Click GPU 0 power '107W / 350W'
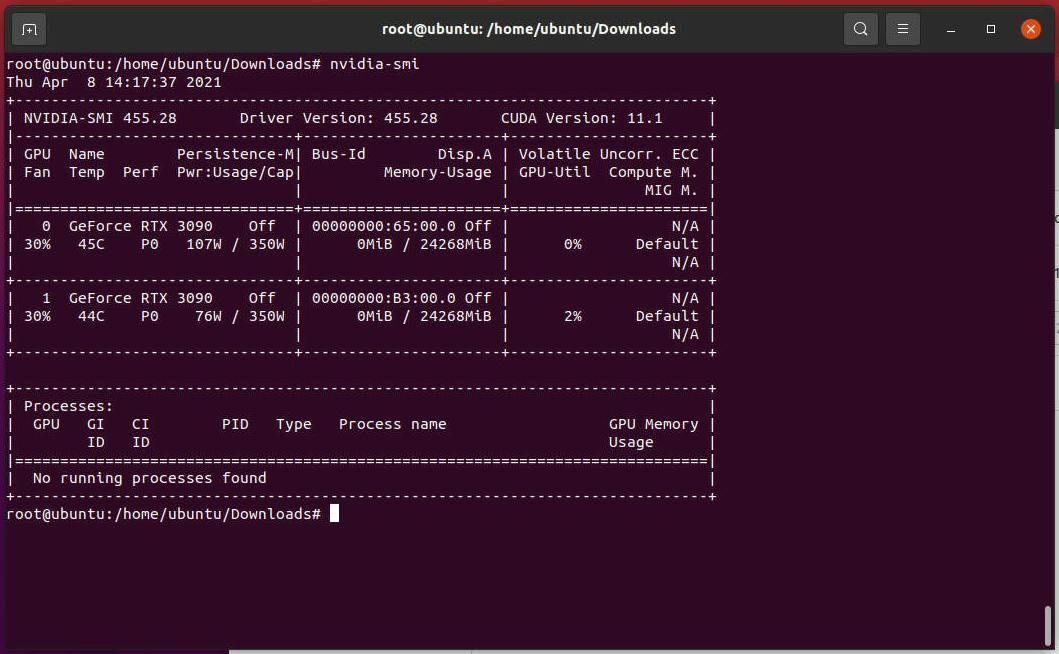This screenshot has height=654, width=1059. [235, 245]
